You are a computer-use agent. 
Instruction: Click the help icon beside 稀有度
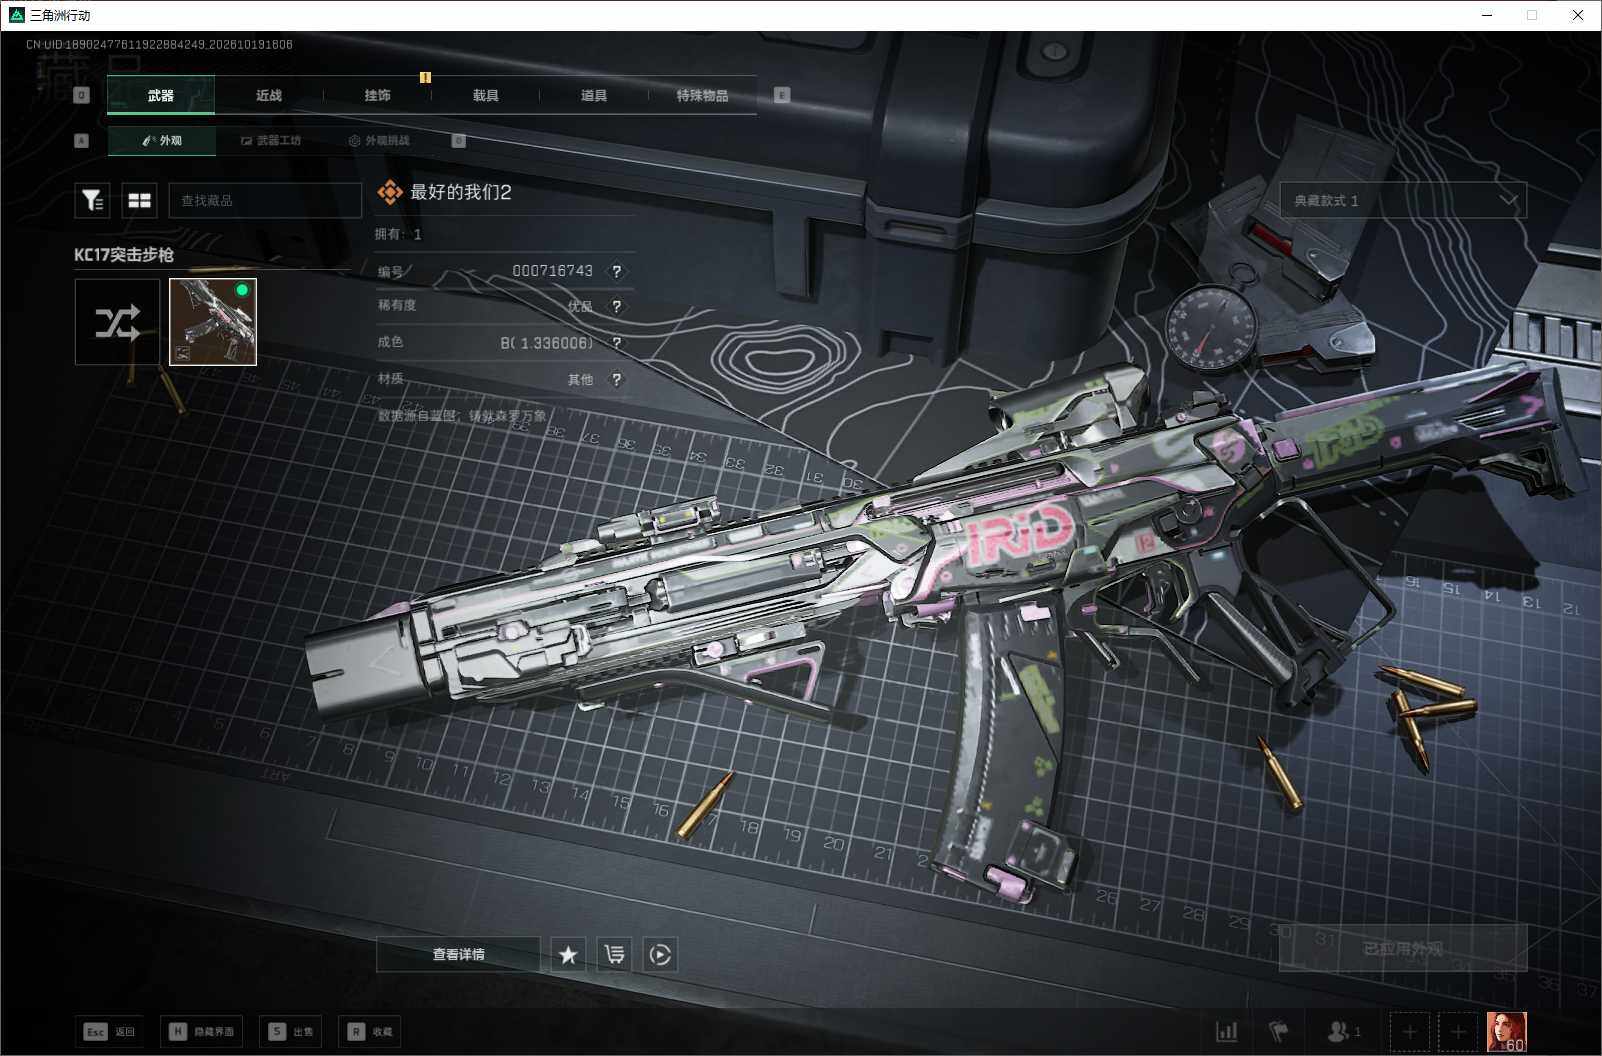coord(617,306)
